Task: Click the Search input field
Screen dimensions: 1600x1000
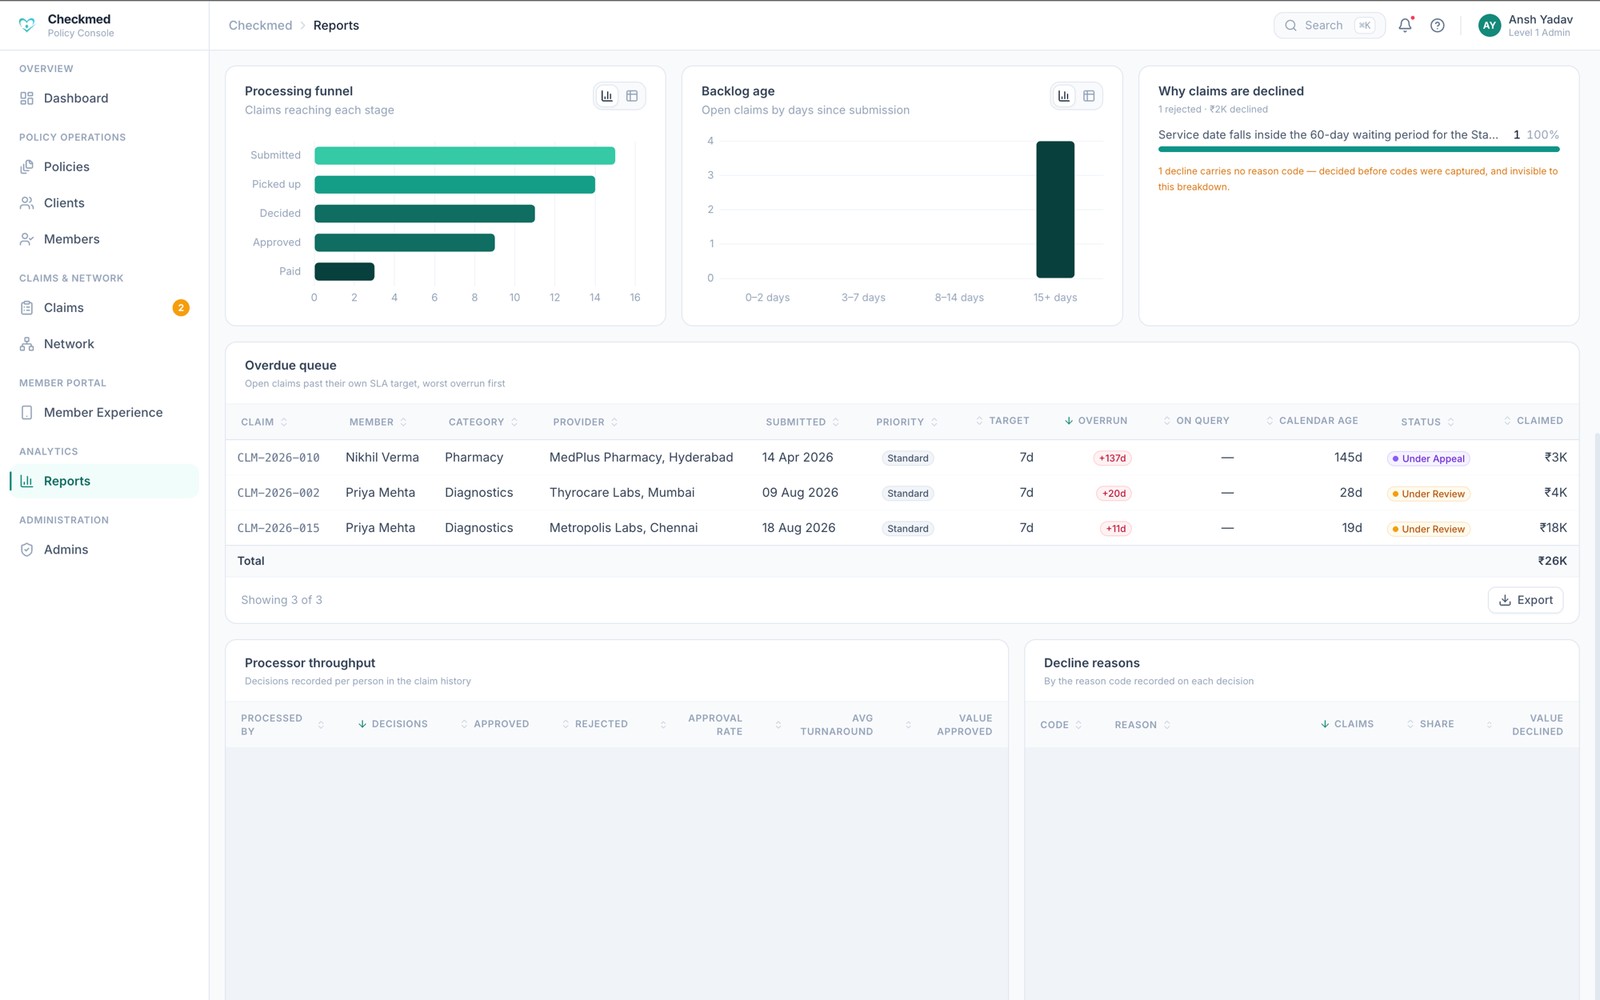Action: (x=1329, y=25)
